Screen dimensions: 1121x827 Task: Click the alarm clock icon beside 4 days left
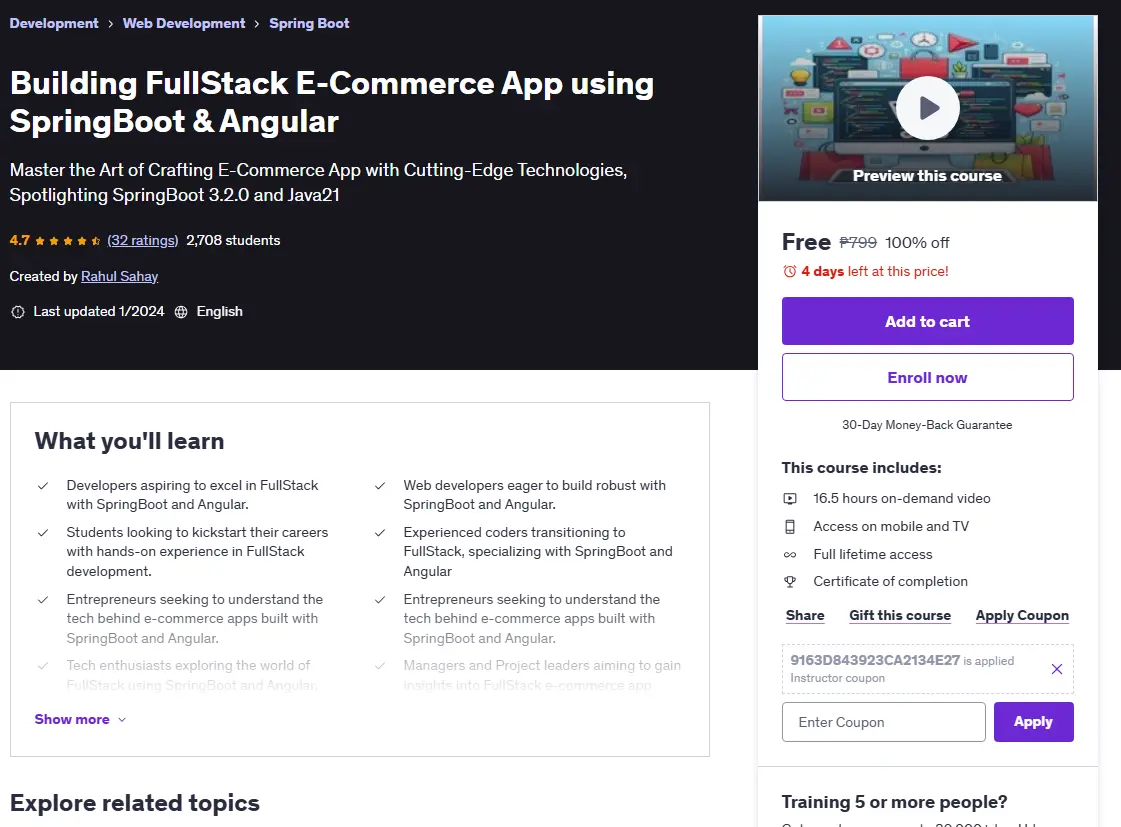point(789,272)
